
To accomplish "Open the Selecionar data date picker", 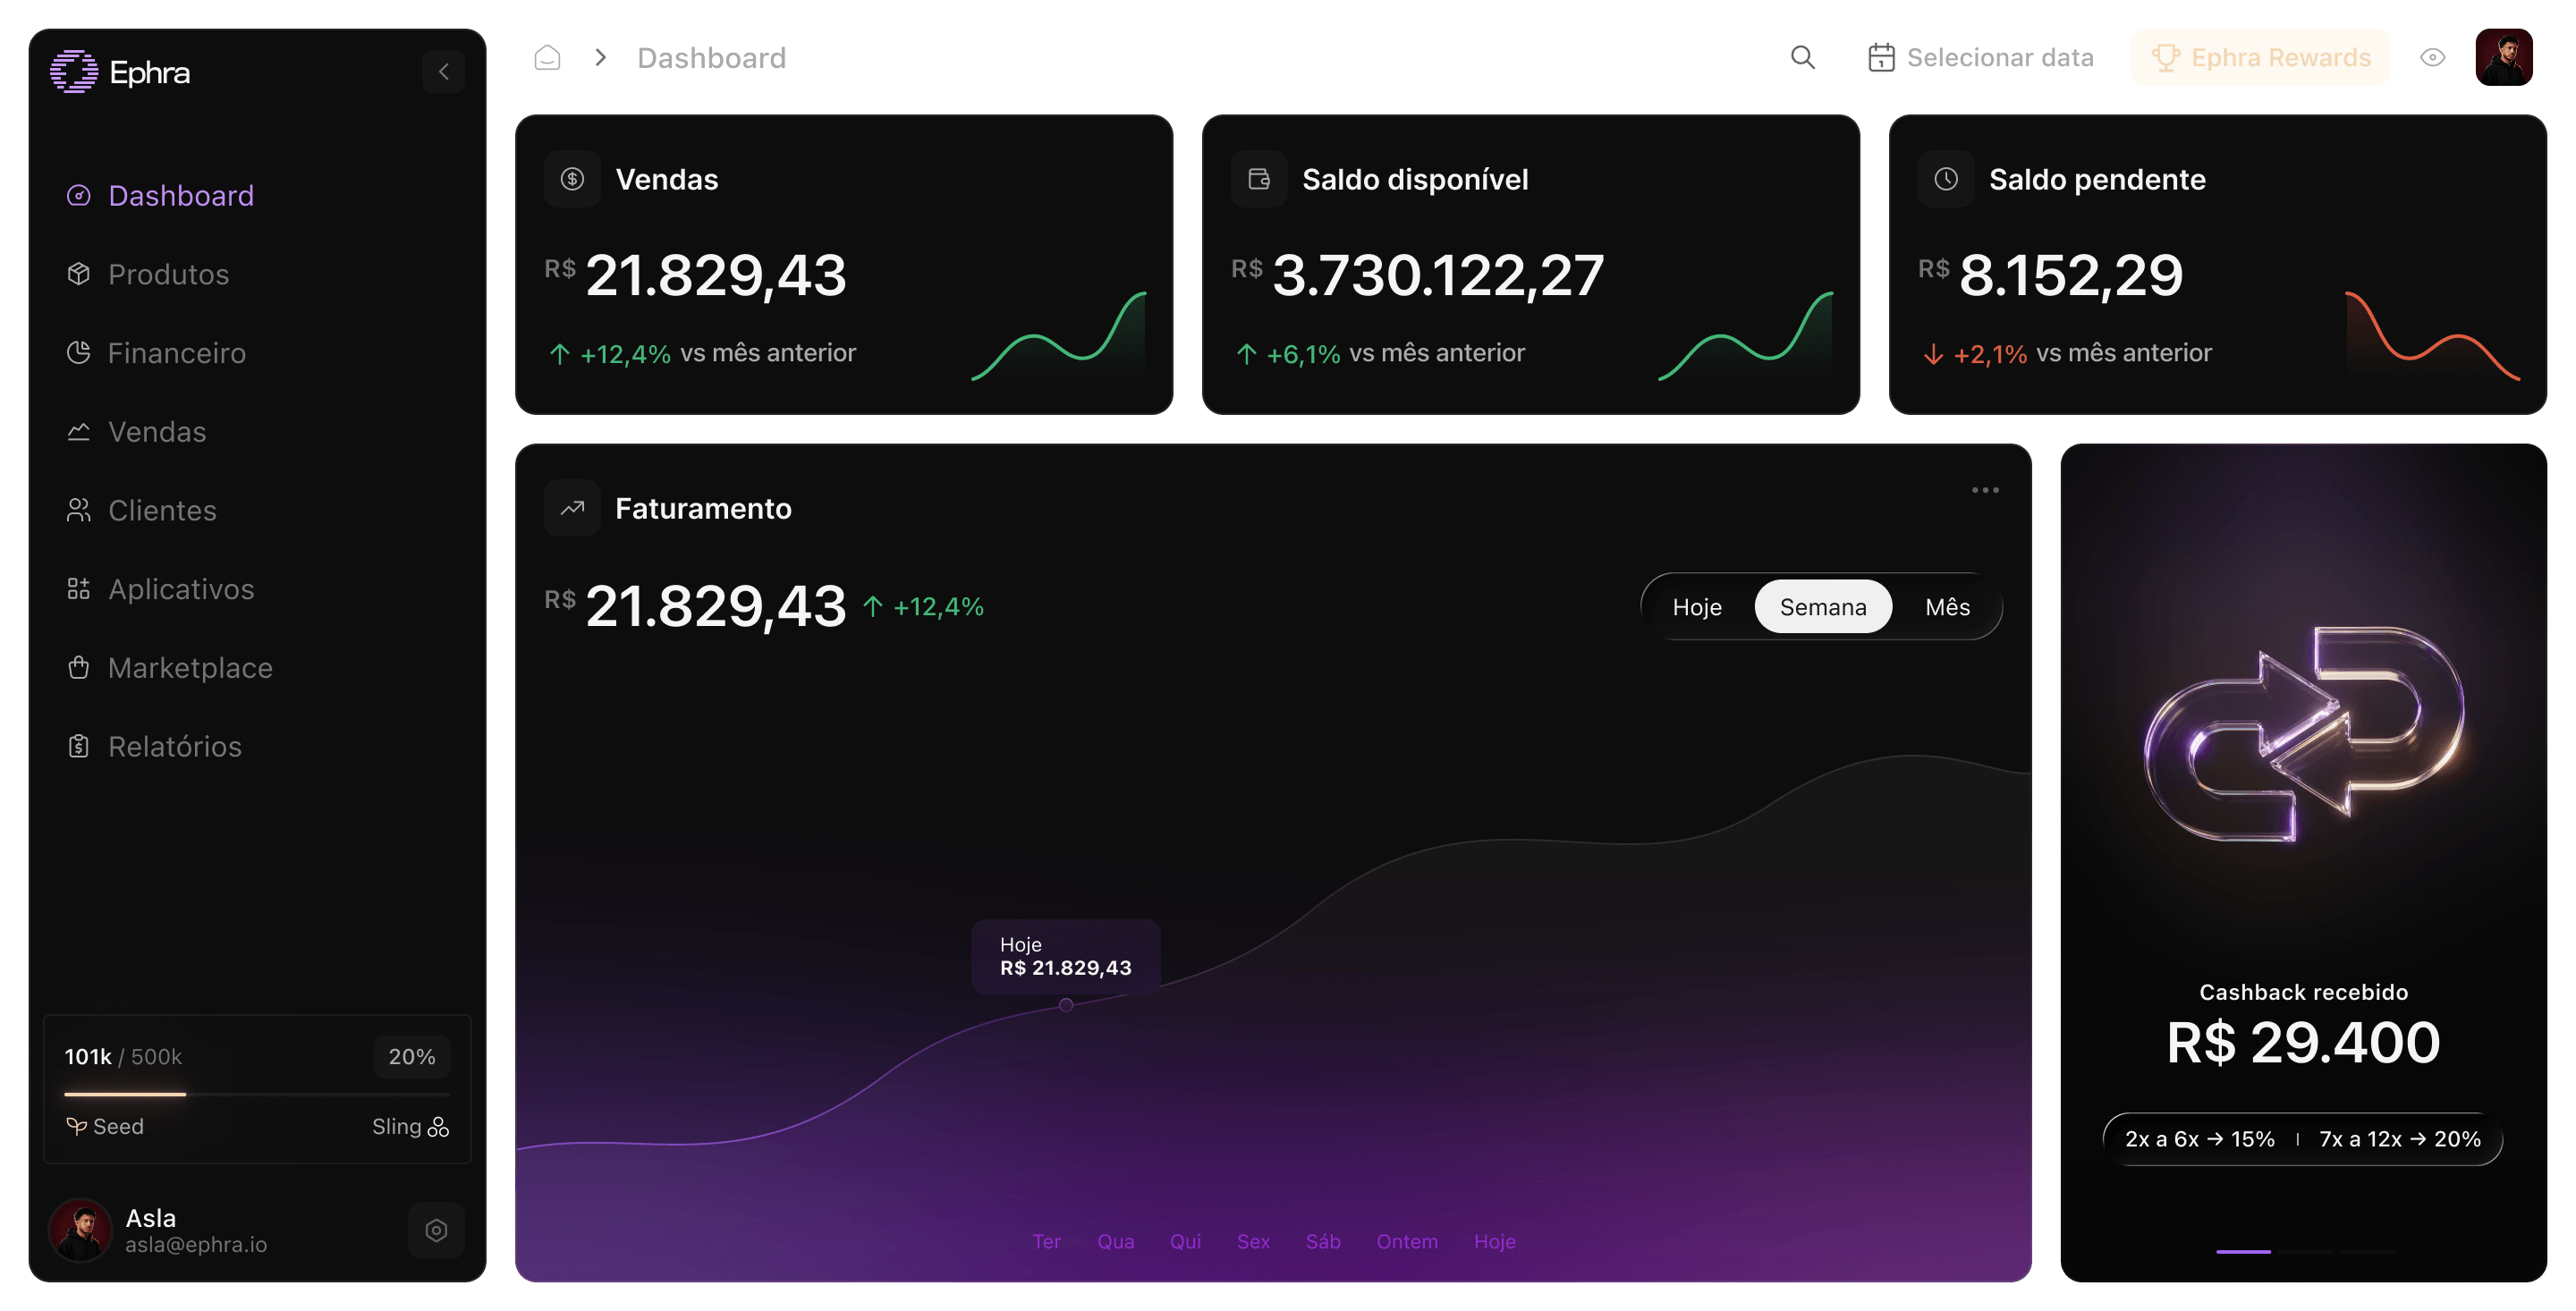I will pyautogui.click(x=1981, y=58).
